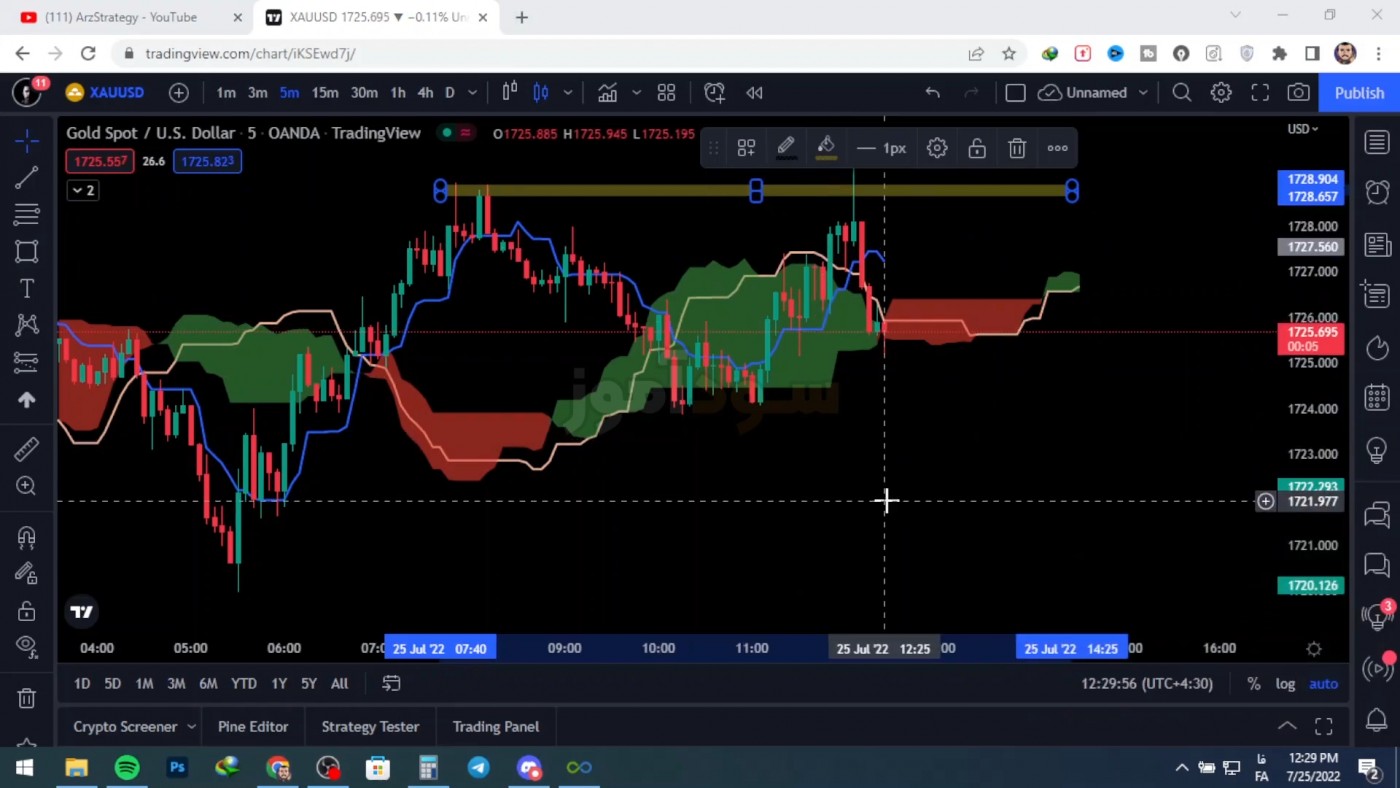
Task: Open more options three dots menu
Action: click(x=1057, y=148)
